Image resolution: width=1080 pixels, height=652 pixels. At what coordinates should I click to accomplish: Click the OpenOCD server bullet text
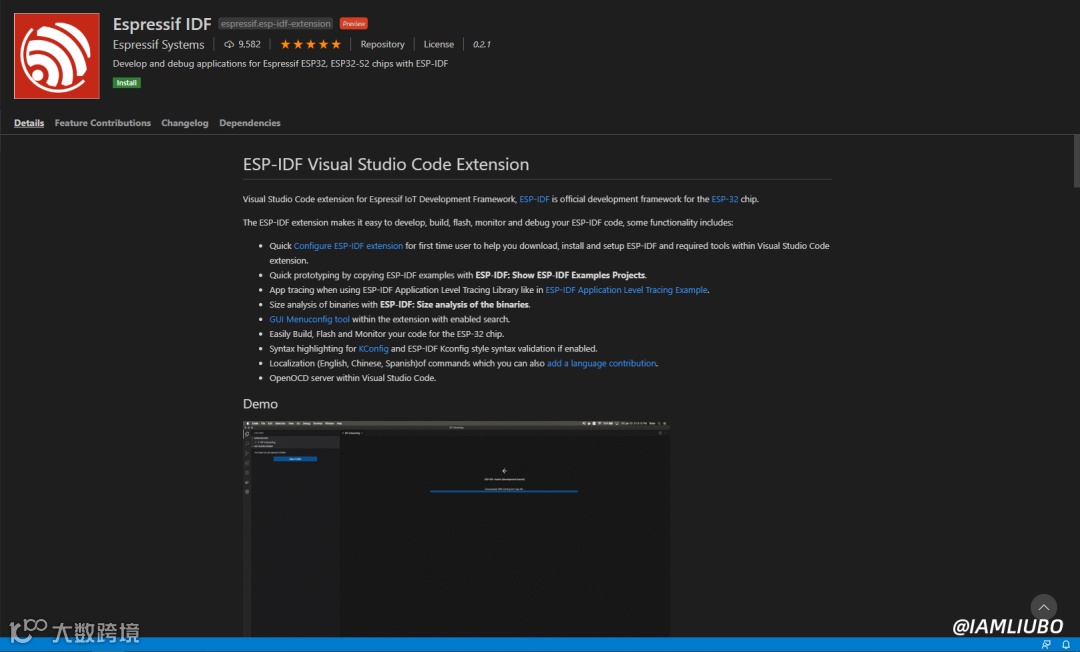353,378
